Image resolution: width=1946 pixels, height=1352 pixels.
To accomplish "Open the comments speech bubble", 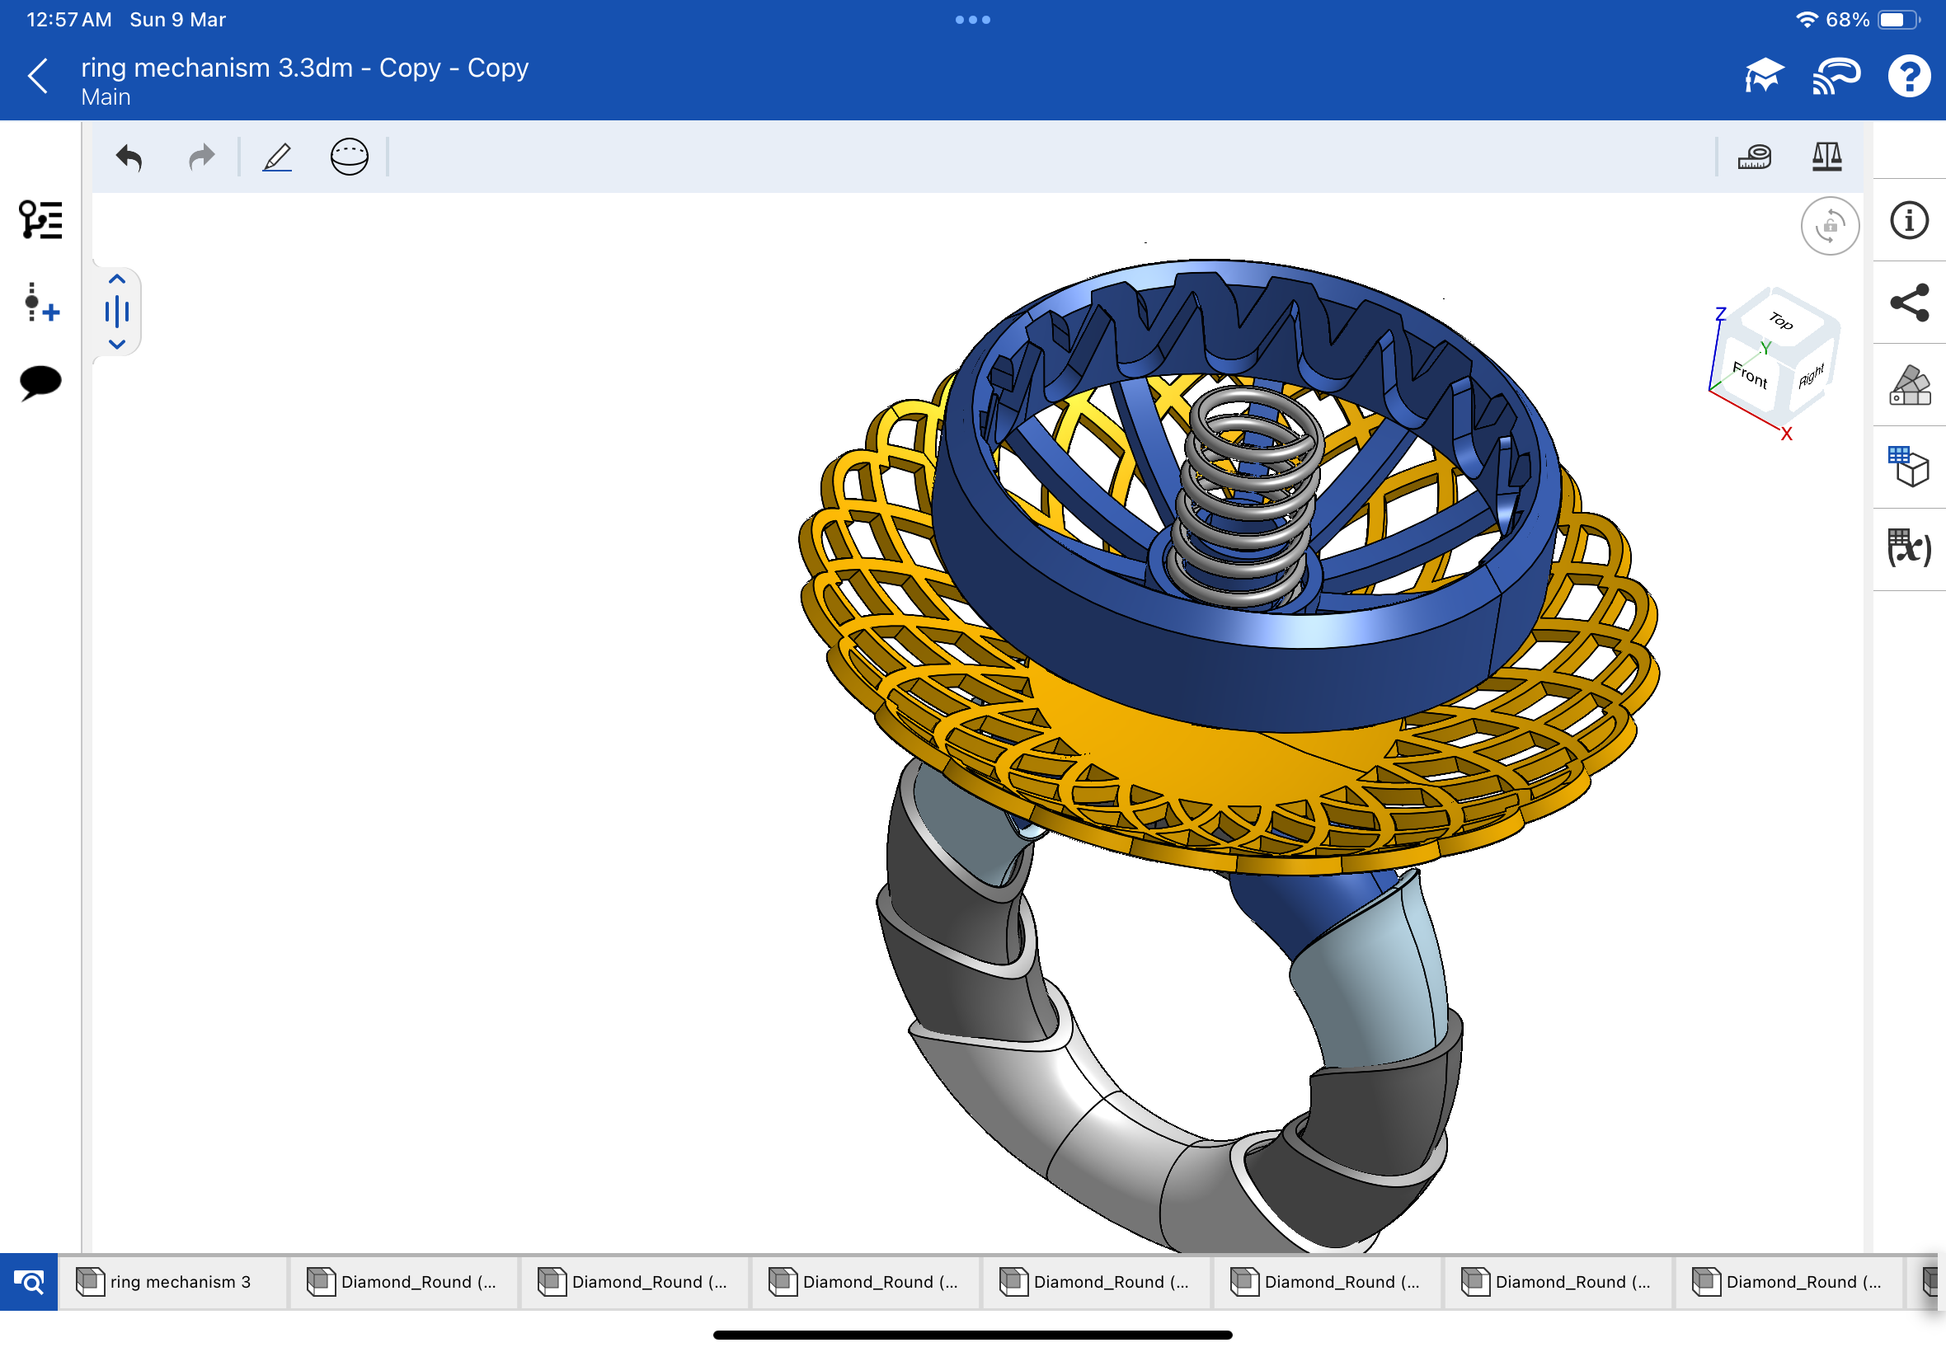I will click(41, 382).
